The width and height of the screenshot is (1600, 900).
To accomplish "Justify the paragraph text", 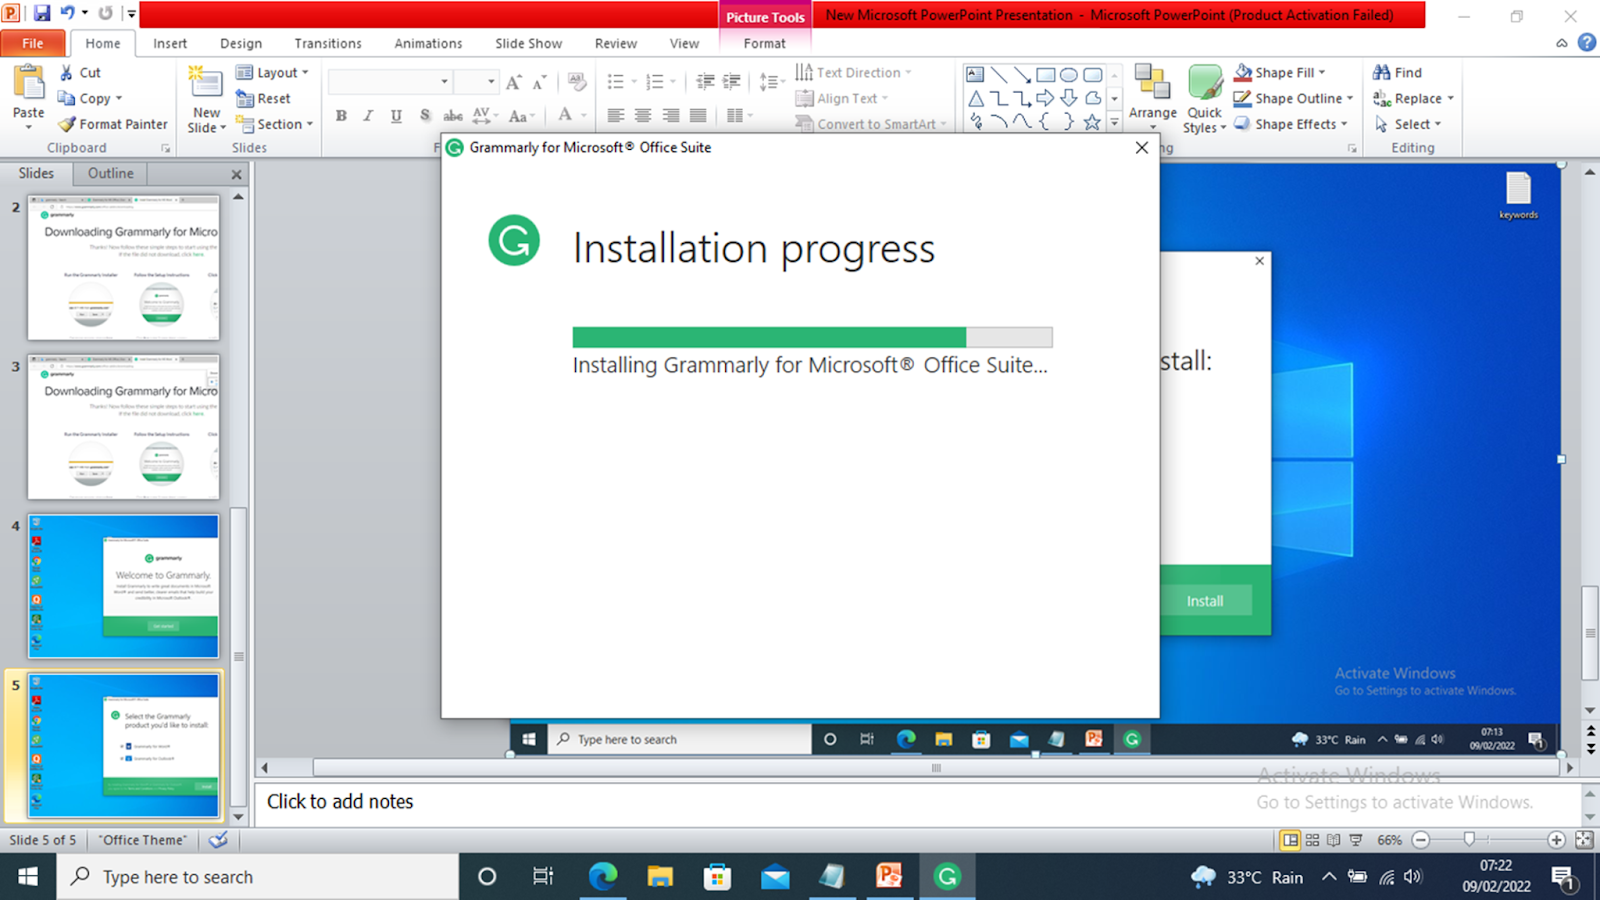I will click(x=698, y=115).
